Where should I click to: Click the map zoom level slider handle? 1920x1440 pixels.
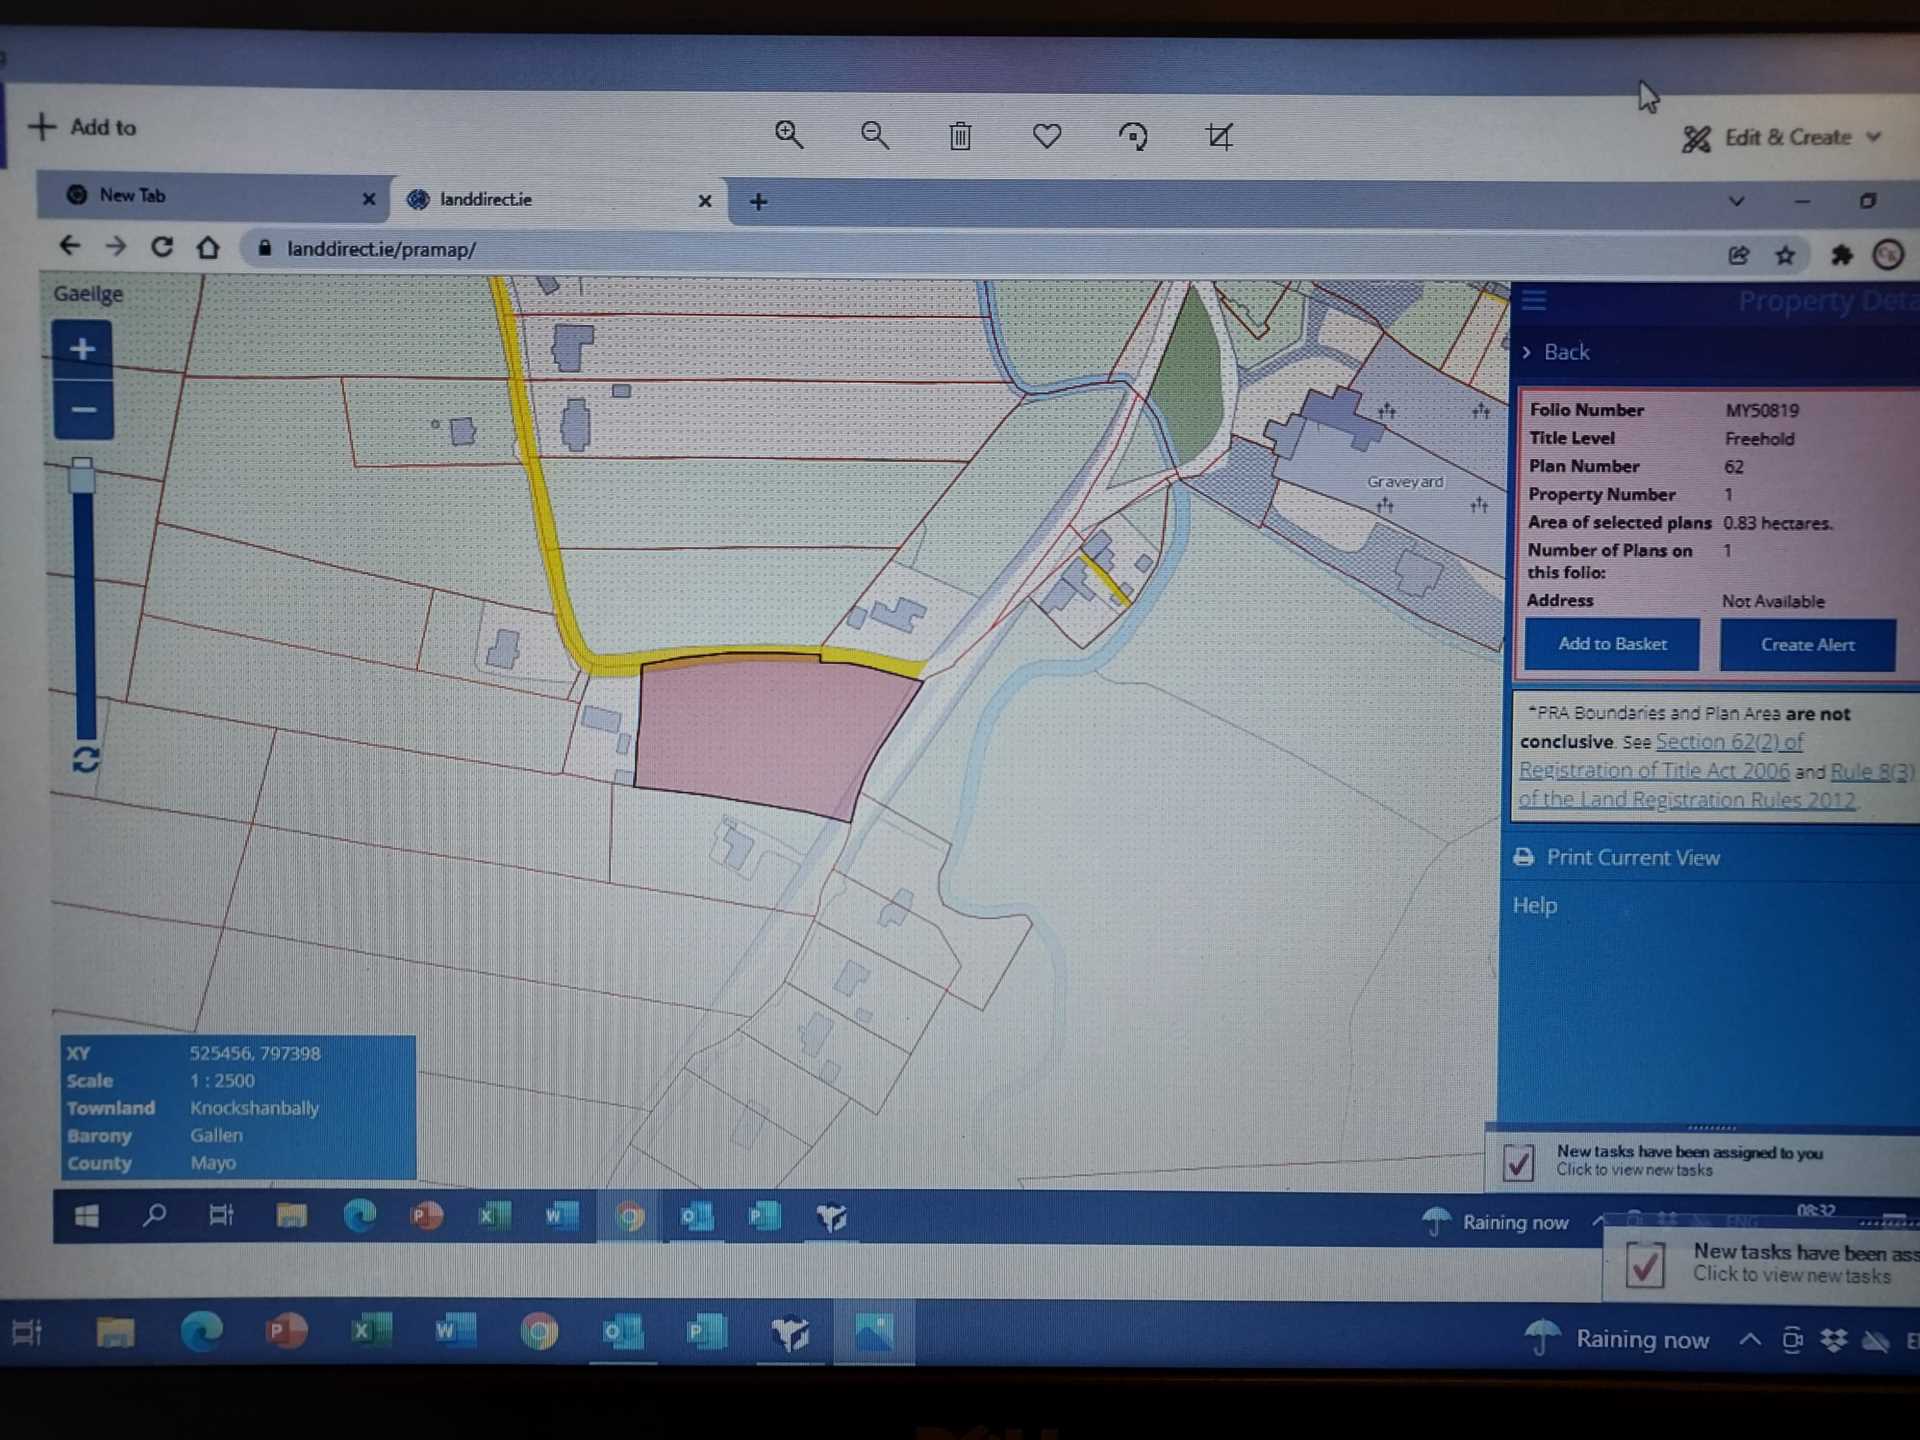pos(82,476)
